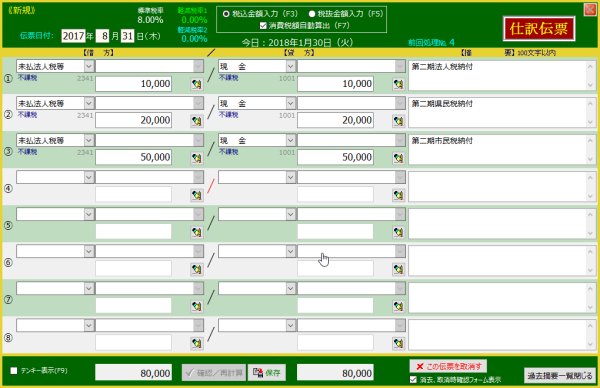Image resolution: width=600 pixels, height=388 pixels.
Task: Enable the テンキー表示(F9) checkbox
Action: pyautogui.click(x=14, y=370)
